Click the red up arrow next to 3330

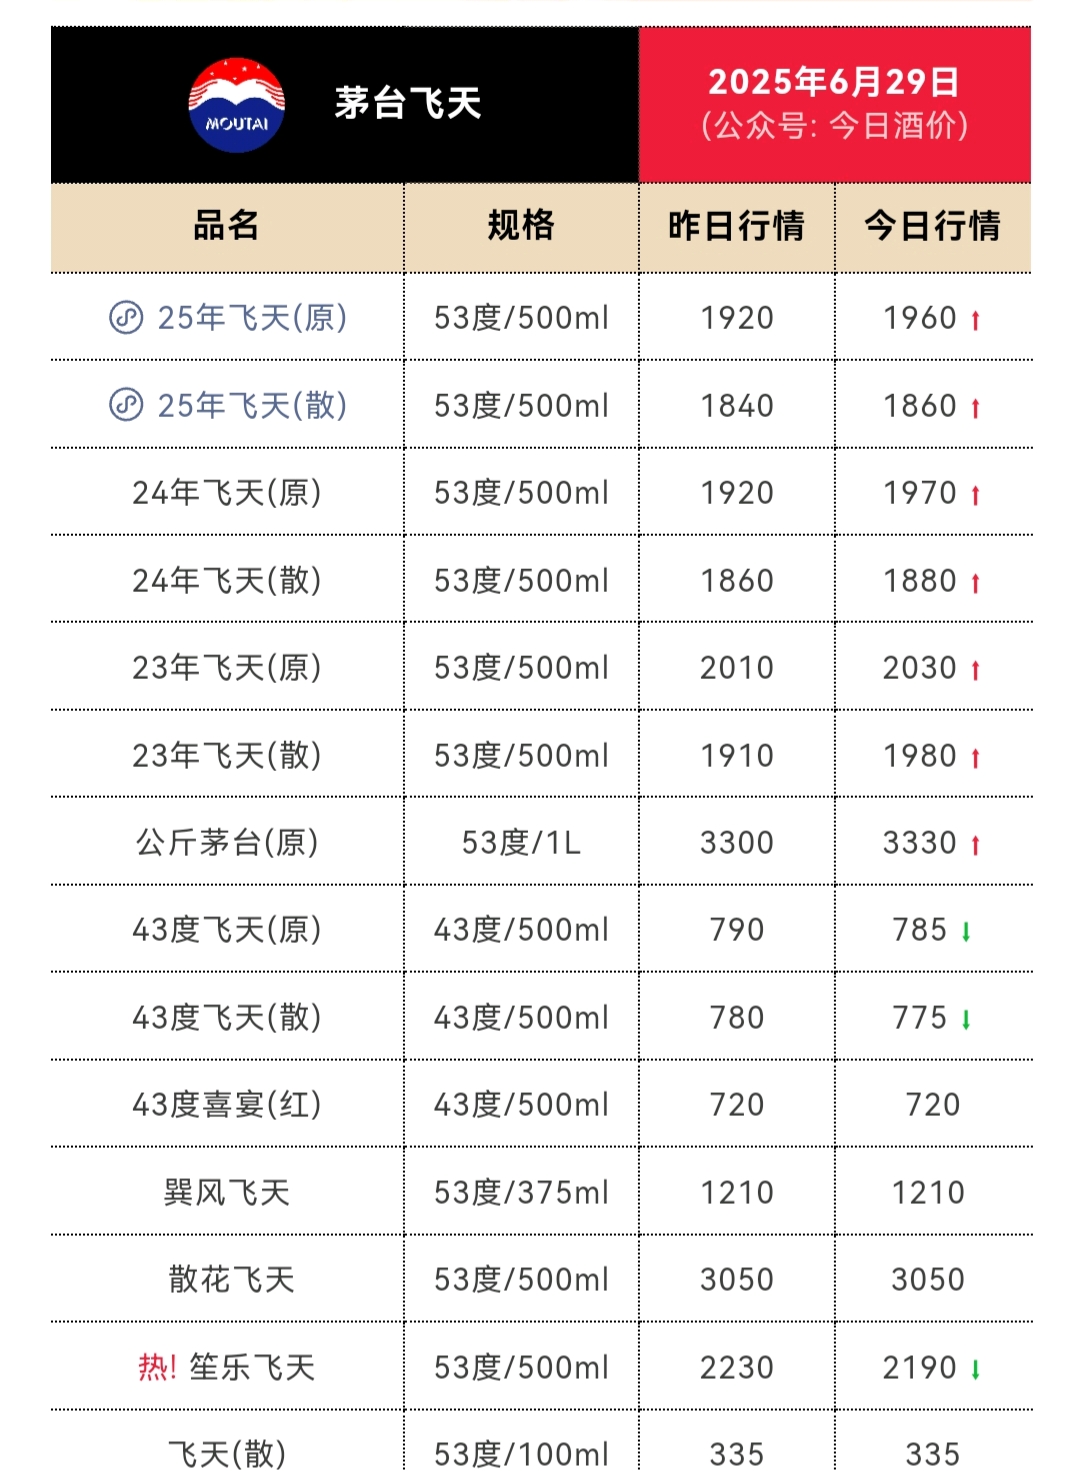[975, 845]
